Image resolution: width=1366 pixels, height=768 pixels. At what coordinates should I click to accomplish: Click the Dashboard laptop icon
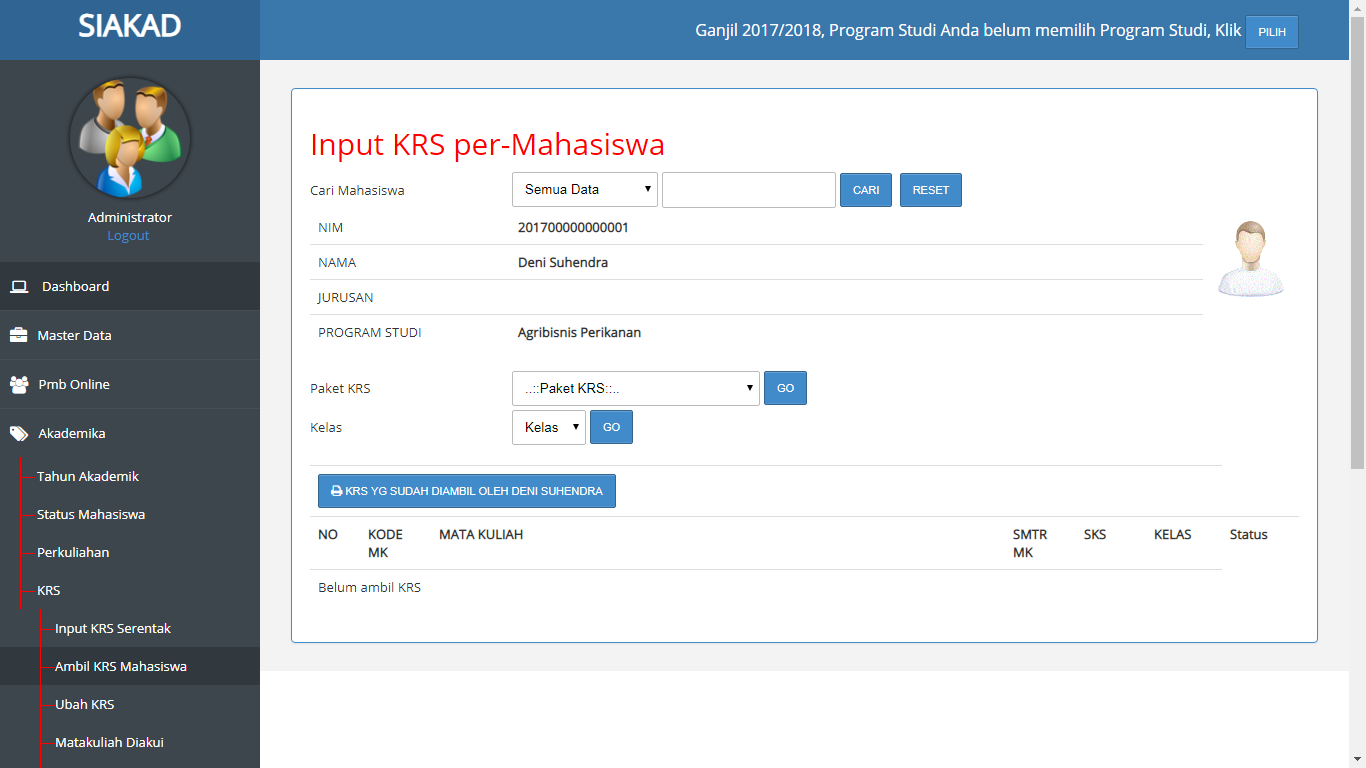tap(19, 287)
